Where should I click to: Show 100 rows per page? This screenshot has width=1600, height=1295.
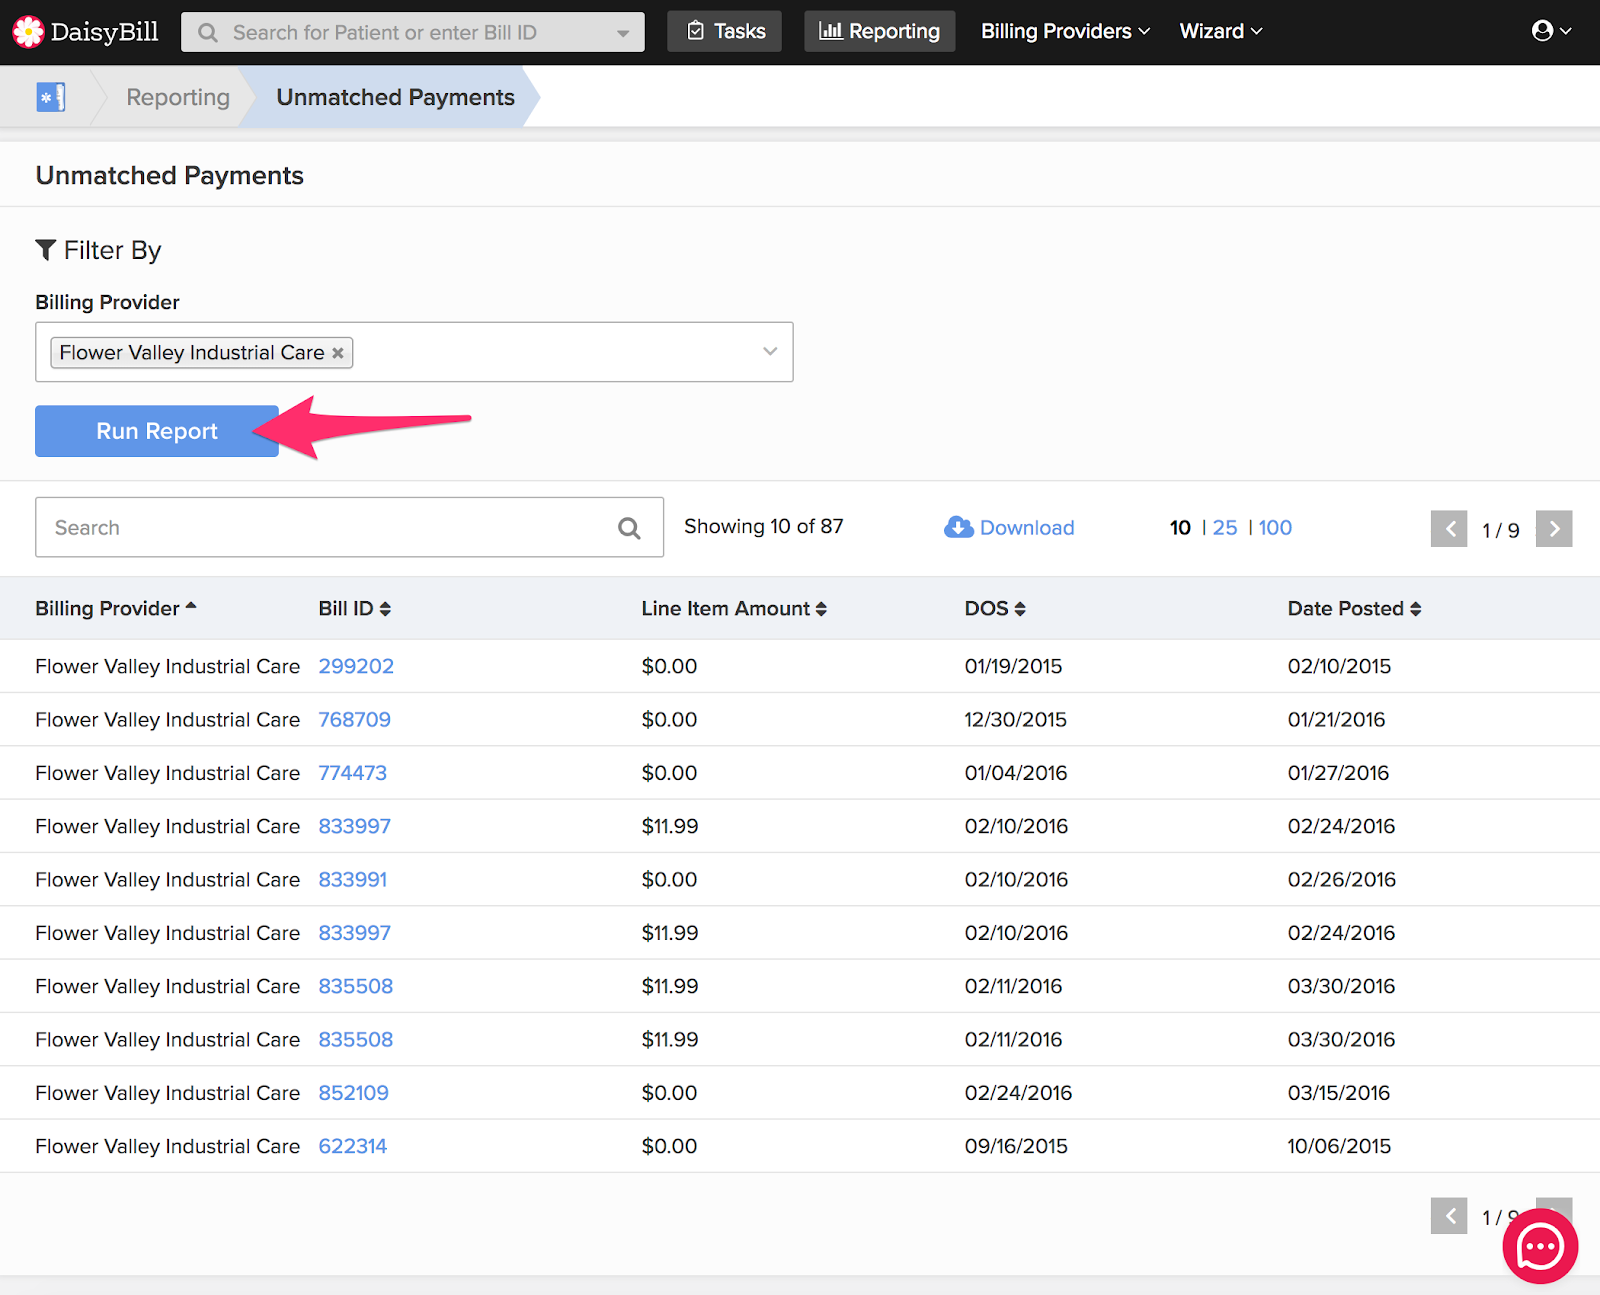(x=1275, y=528)
